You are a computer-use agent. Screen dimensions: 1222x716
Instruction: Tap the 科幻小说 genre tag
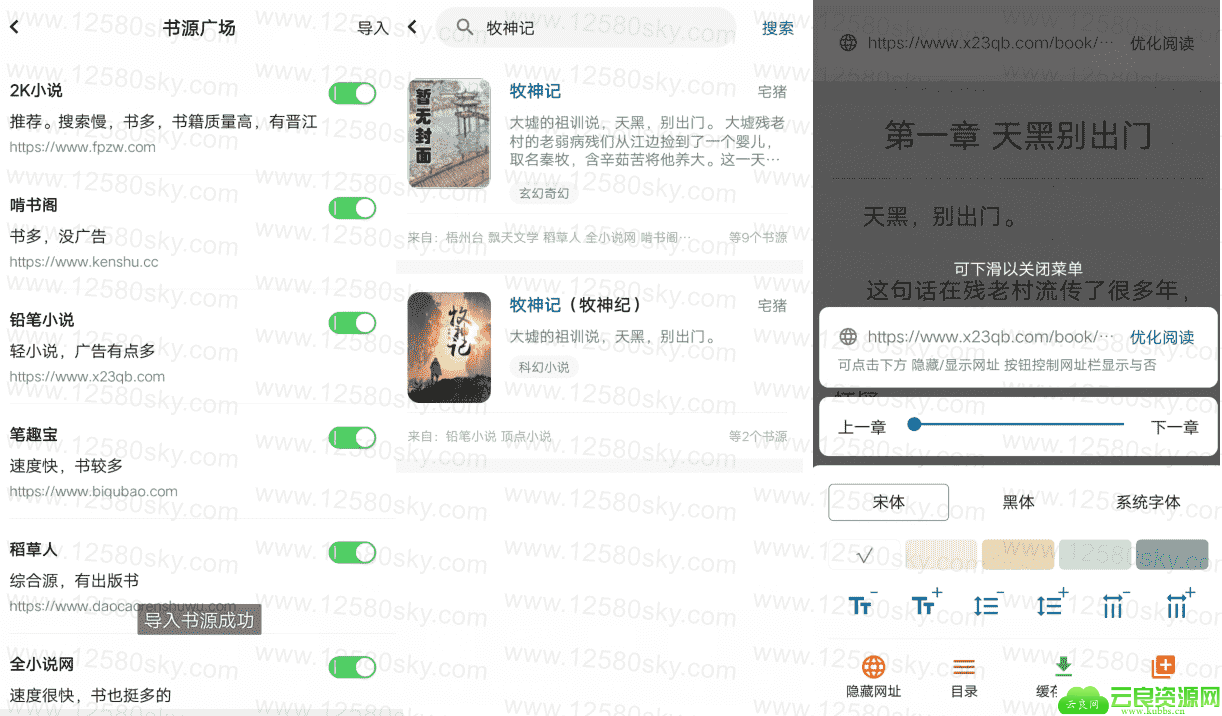pos(544,367)
